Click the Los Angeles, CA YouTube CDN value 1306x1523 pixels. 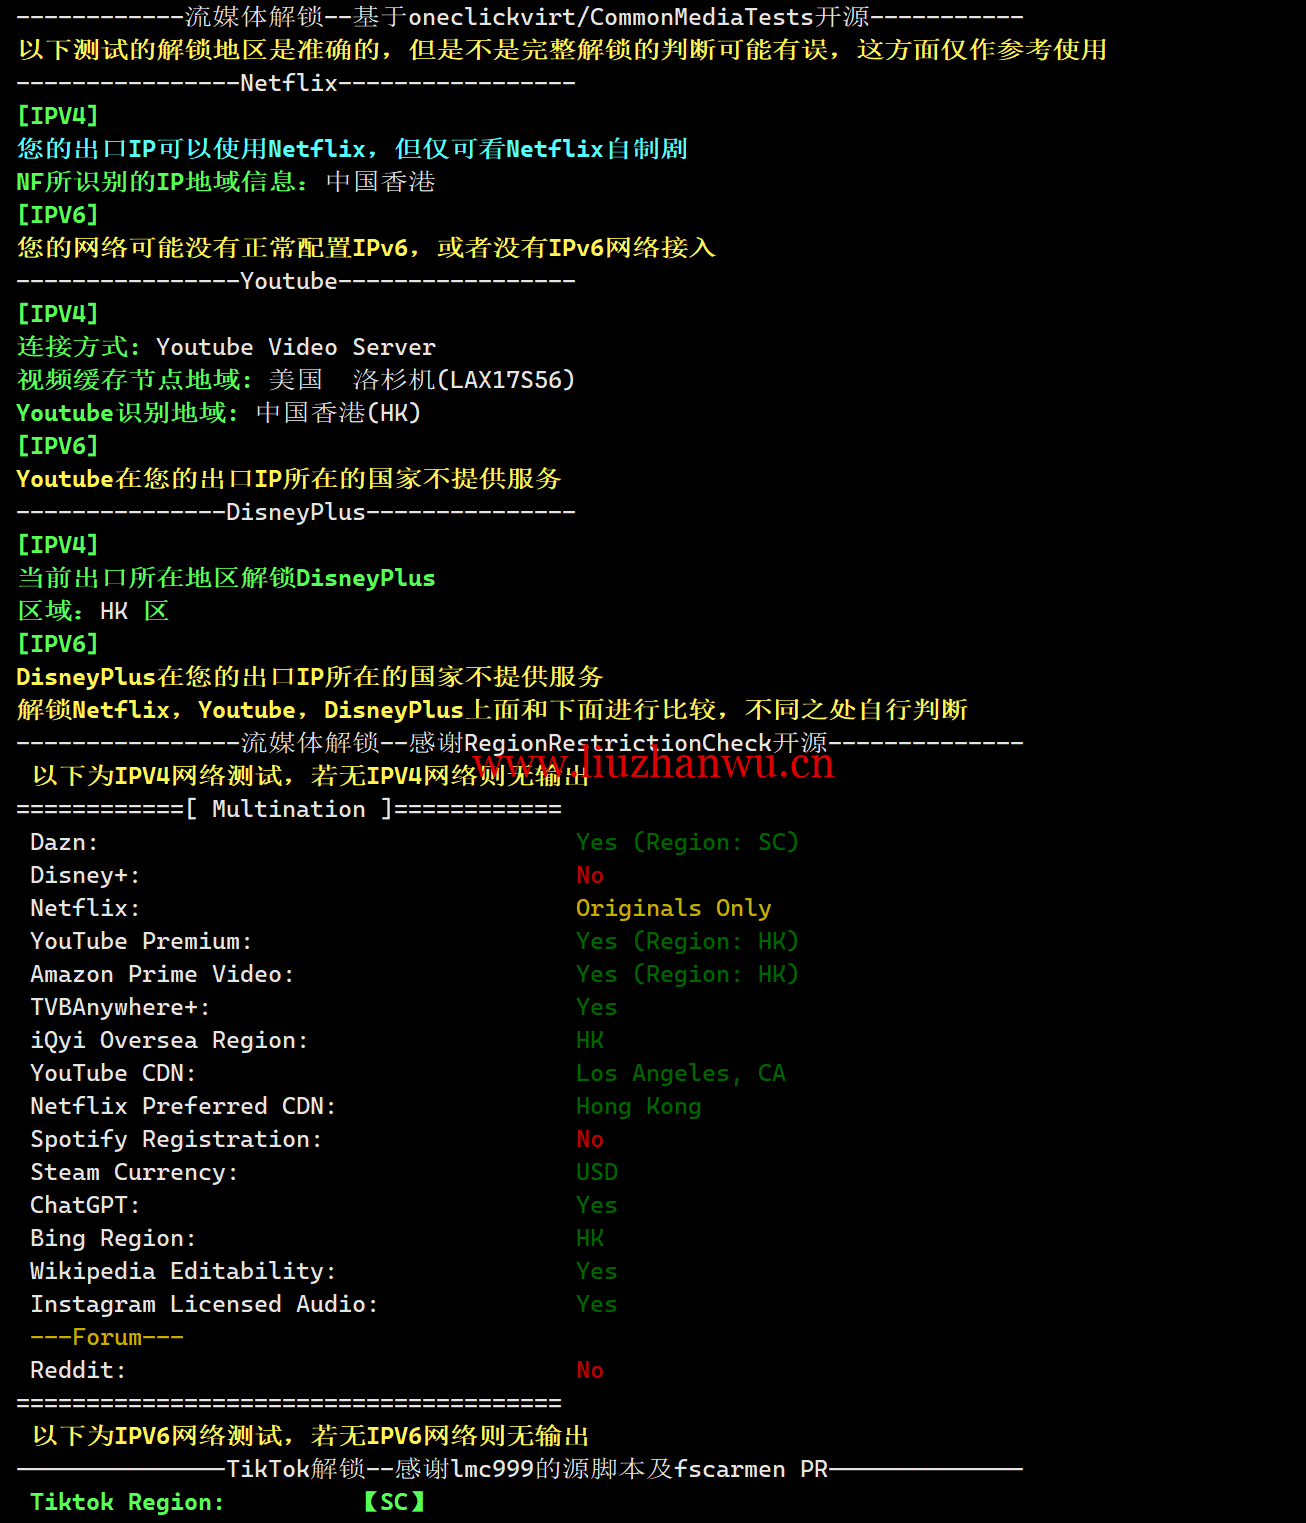pyautogui.click(x=680, y=1073)
